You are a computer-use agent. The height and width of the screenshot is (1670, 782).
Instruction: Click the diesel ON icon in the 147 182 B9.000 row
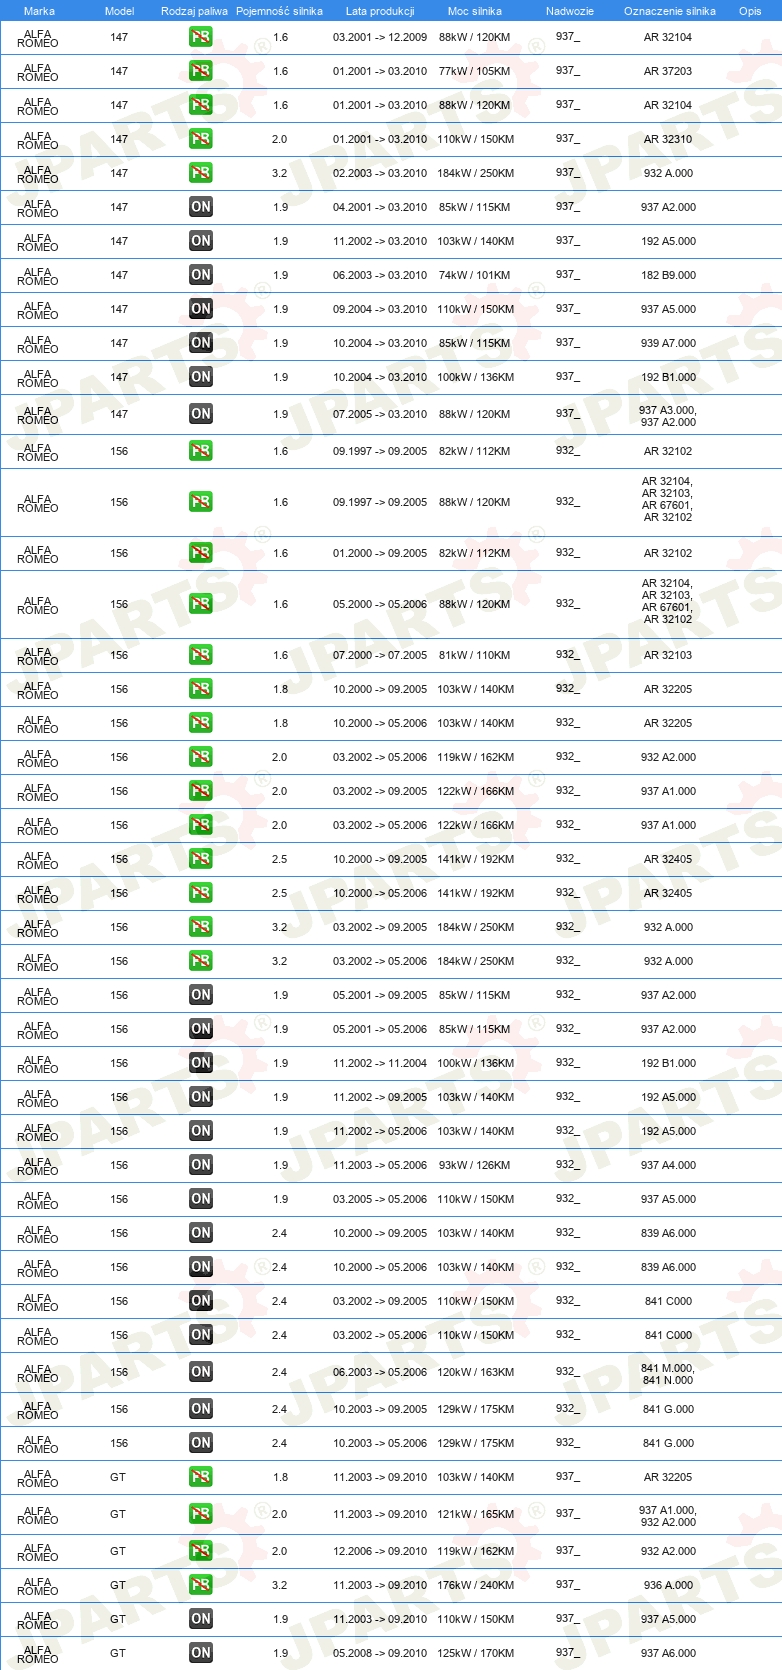point(201,275)
